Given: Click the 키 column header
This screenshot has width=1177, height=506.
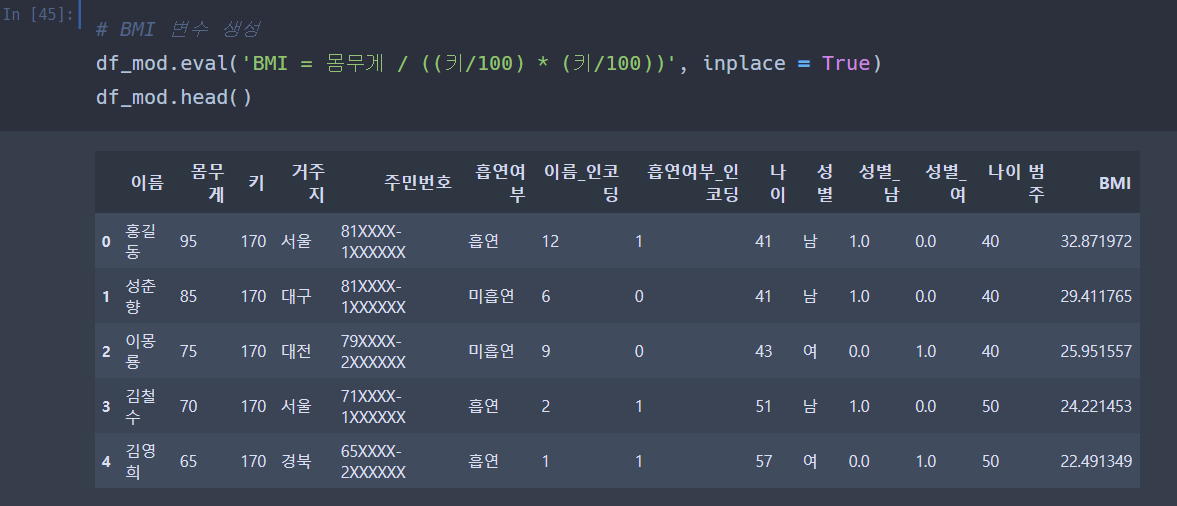Looking at the screenshot, I should click(256, 182).
